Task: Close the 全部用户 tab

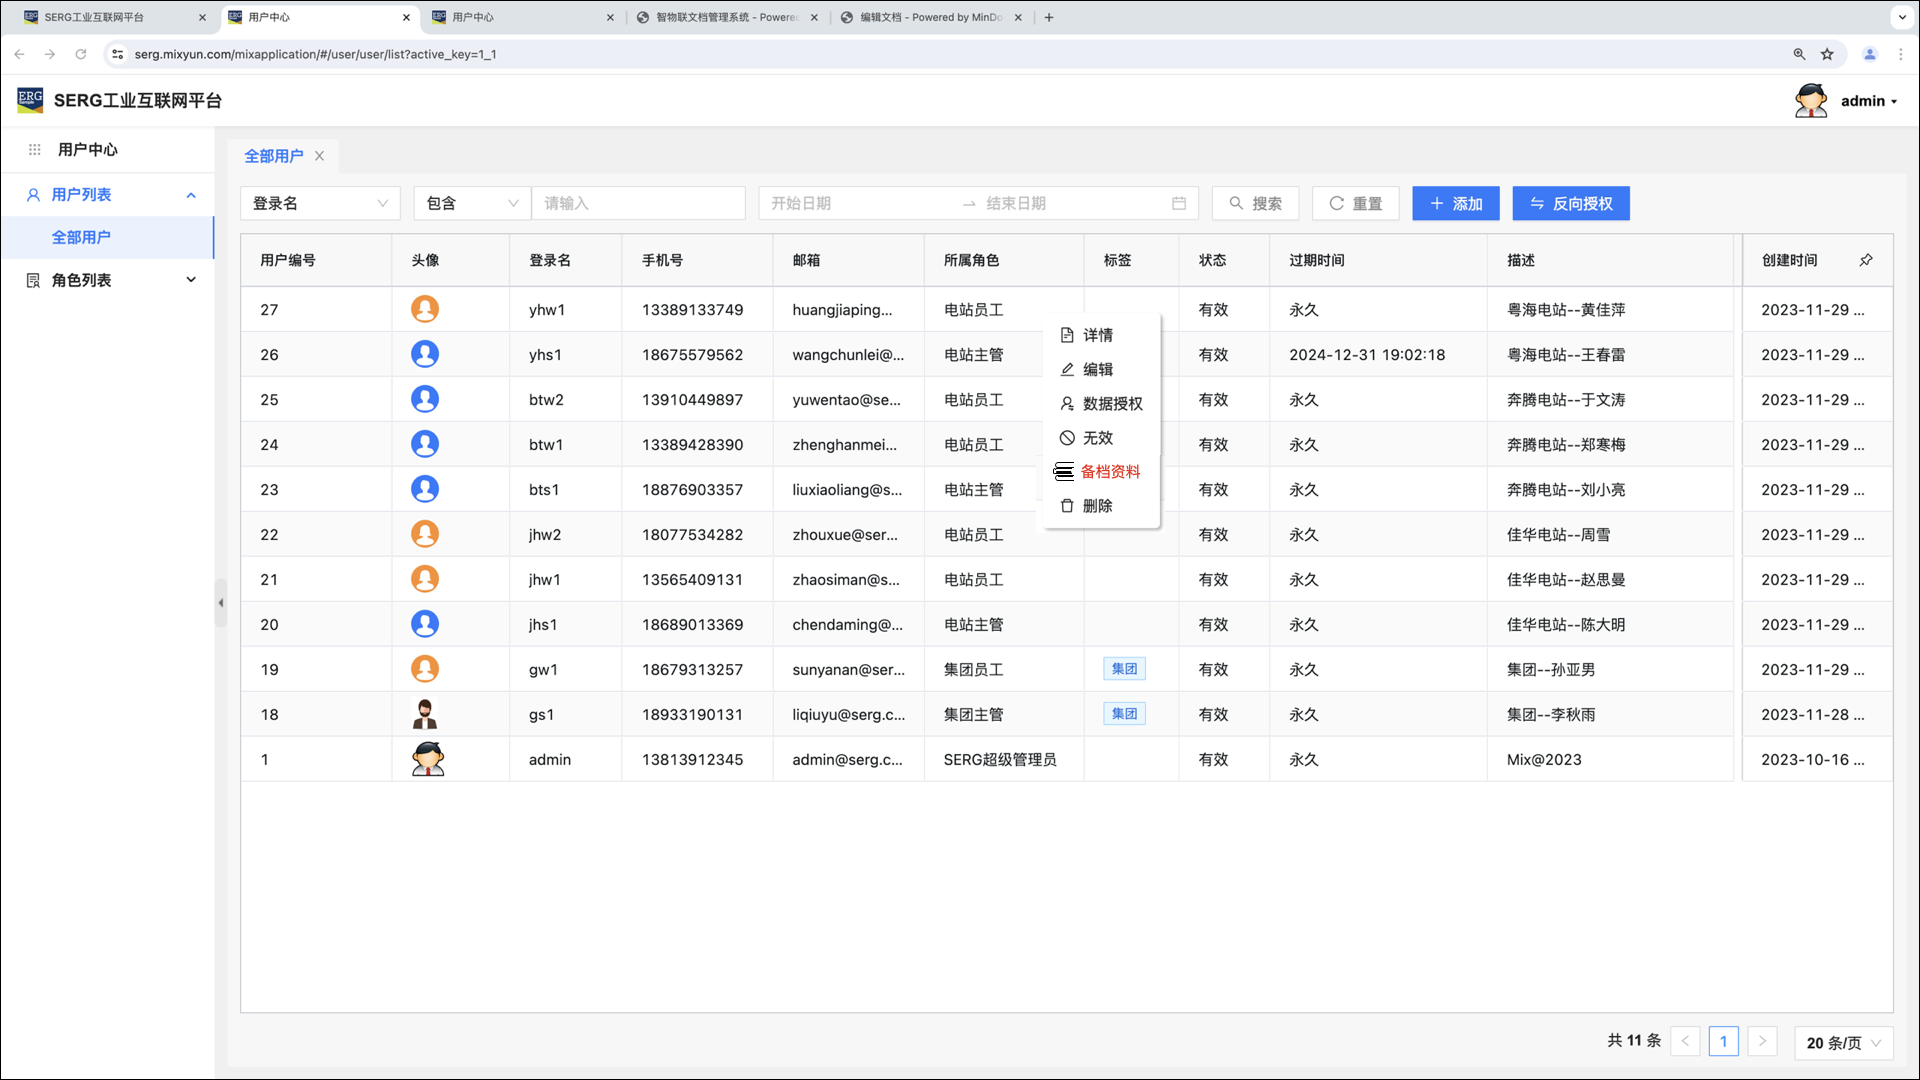Action: pyautogui.click(x=319, y=156)
